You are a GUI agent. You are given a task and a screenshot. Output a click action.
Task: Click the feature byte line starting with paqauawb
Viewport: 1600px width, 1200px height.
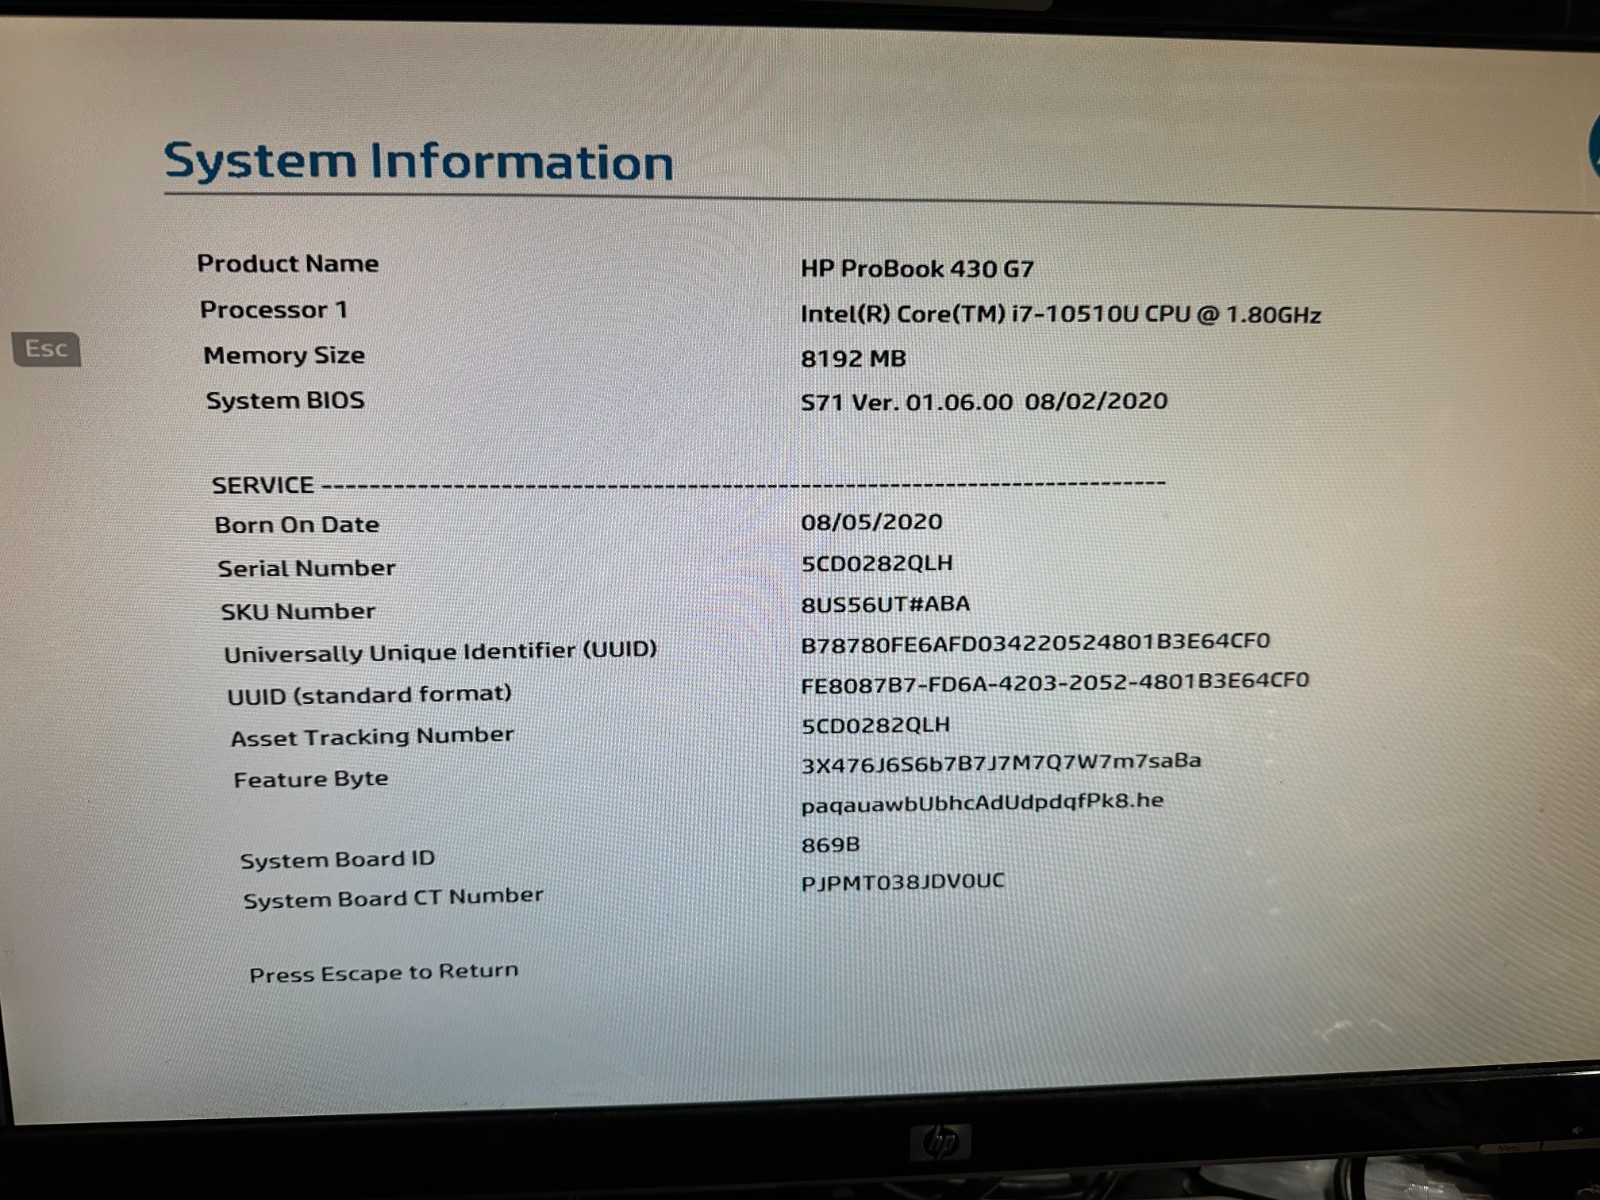(x=982, y=802)
